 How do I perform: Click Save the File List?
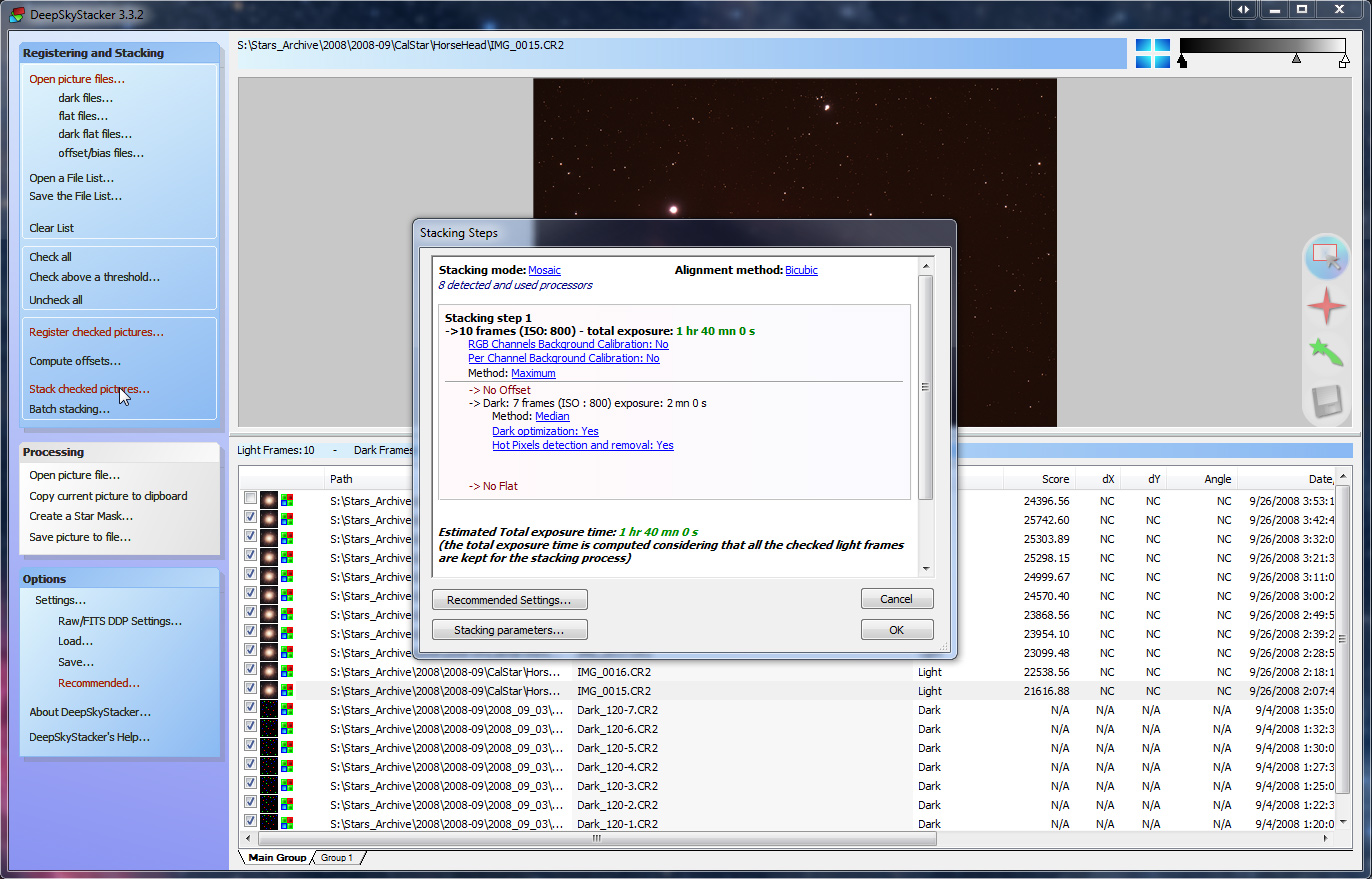[x=75, y=196]
